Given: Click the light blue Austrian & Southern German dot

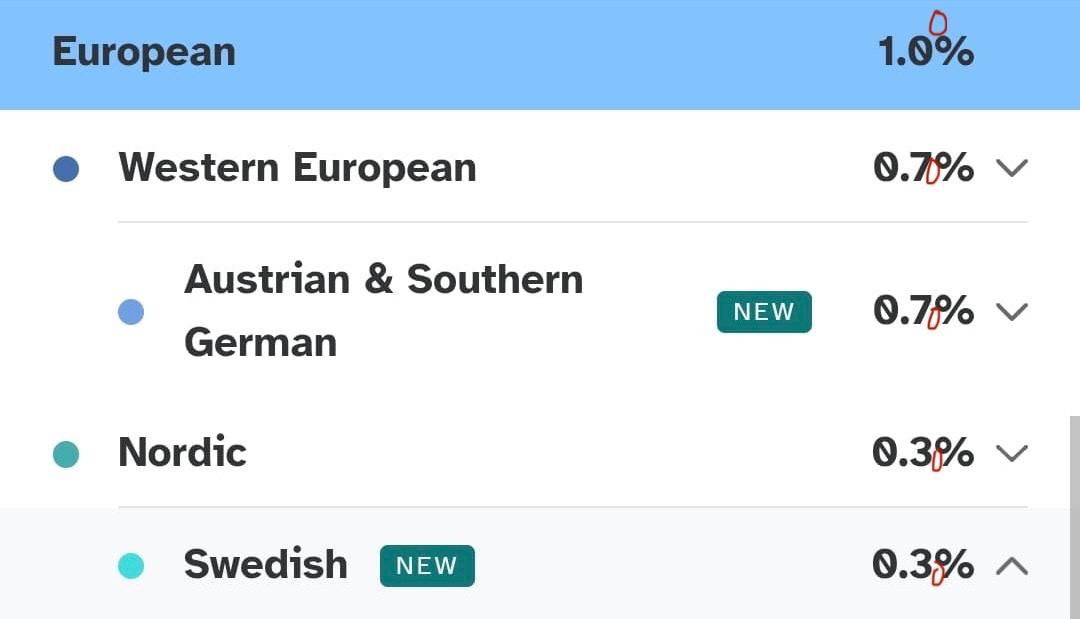Looking at the screenshot, I should [x=131, y=312].
